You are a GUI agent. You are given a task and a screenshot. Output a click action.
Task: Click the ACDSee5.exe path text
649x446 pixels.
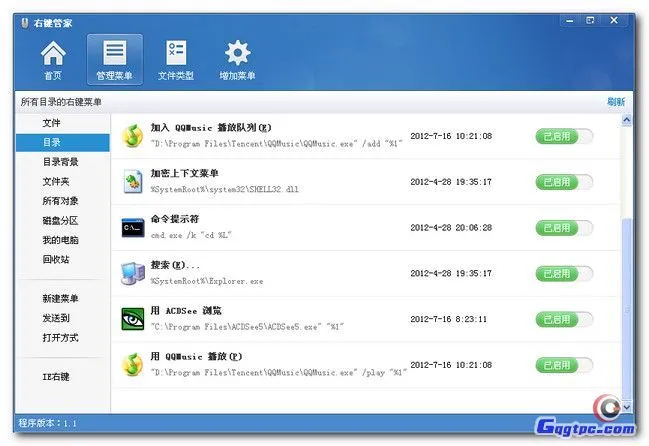point(247,327)
